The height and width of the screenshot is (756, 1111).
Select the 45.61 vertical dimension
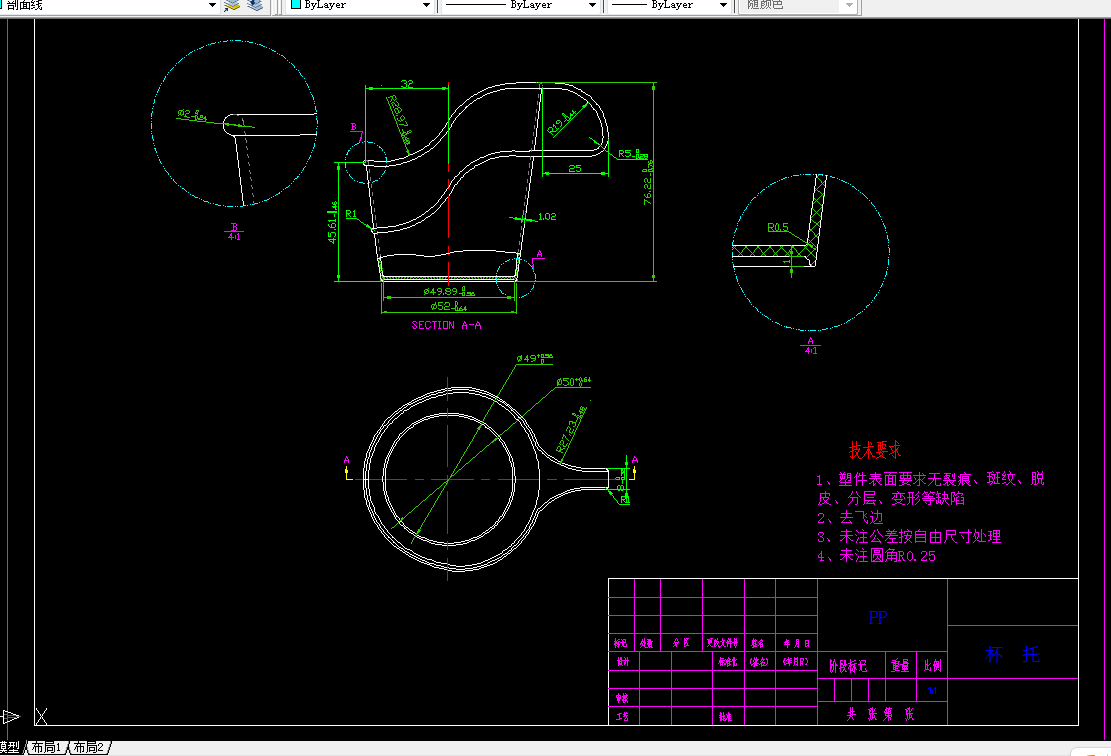(332, 222)
